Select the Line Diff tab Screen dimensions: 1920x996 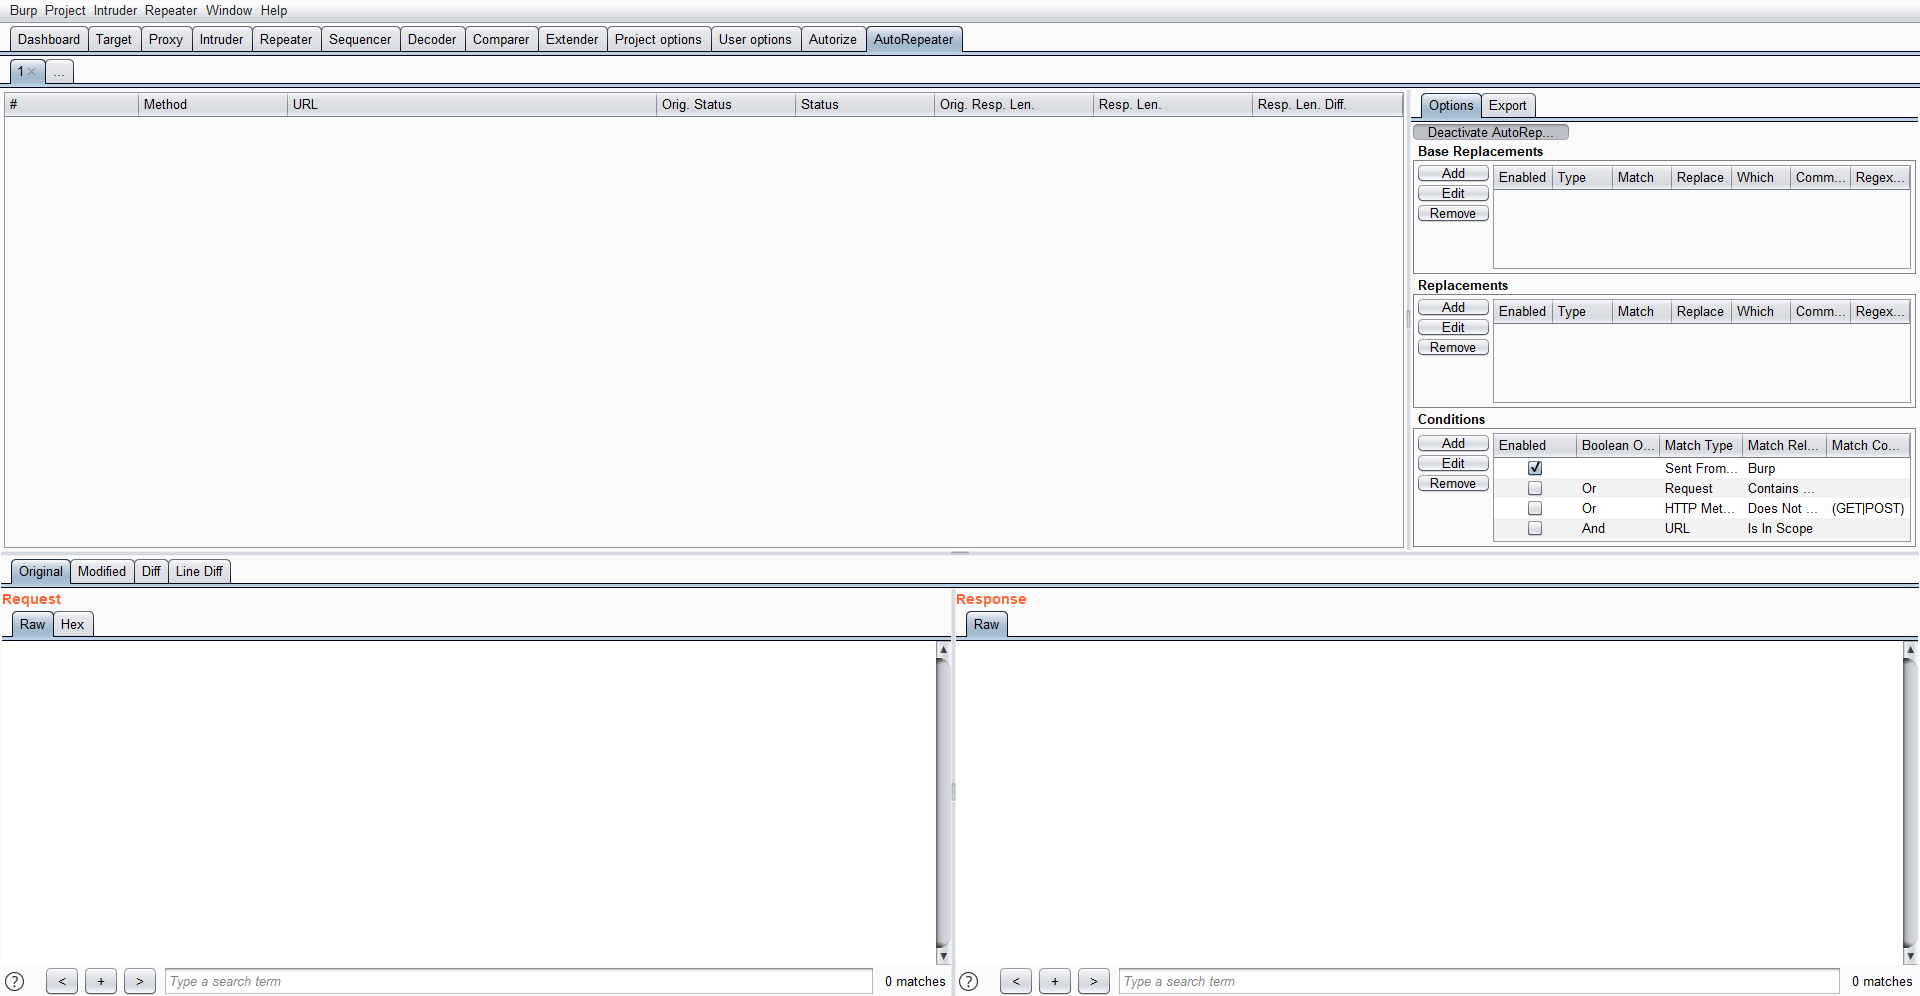tap(199, 571)
